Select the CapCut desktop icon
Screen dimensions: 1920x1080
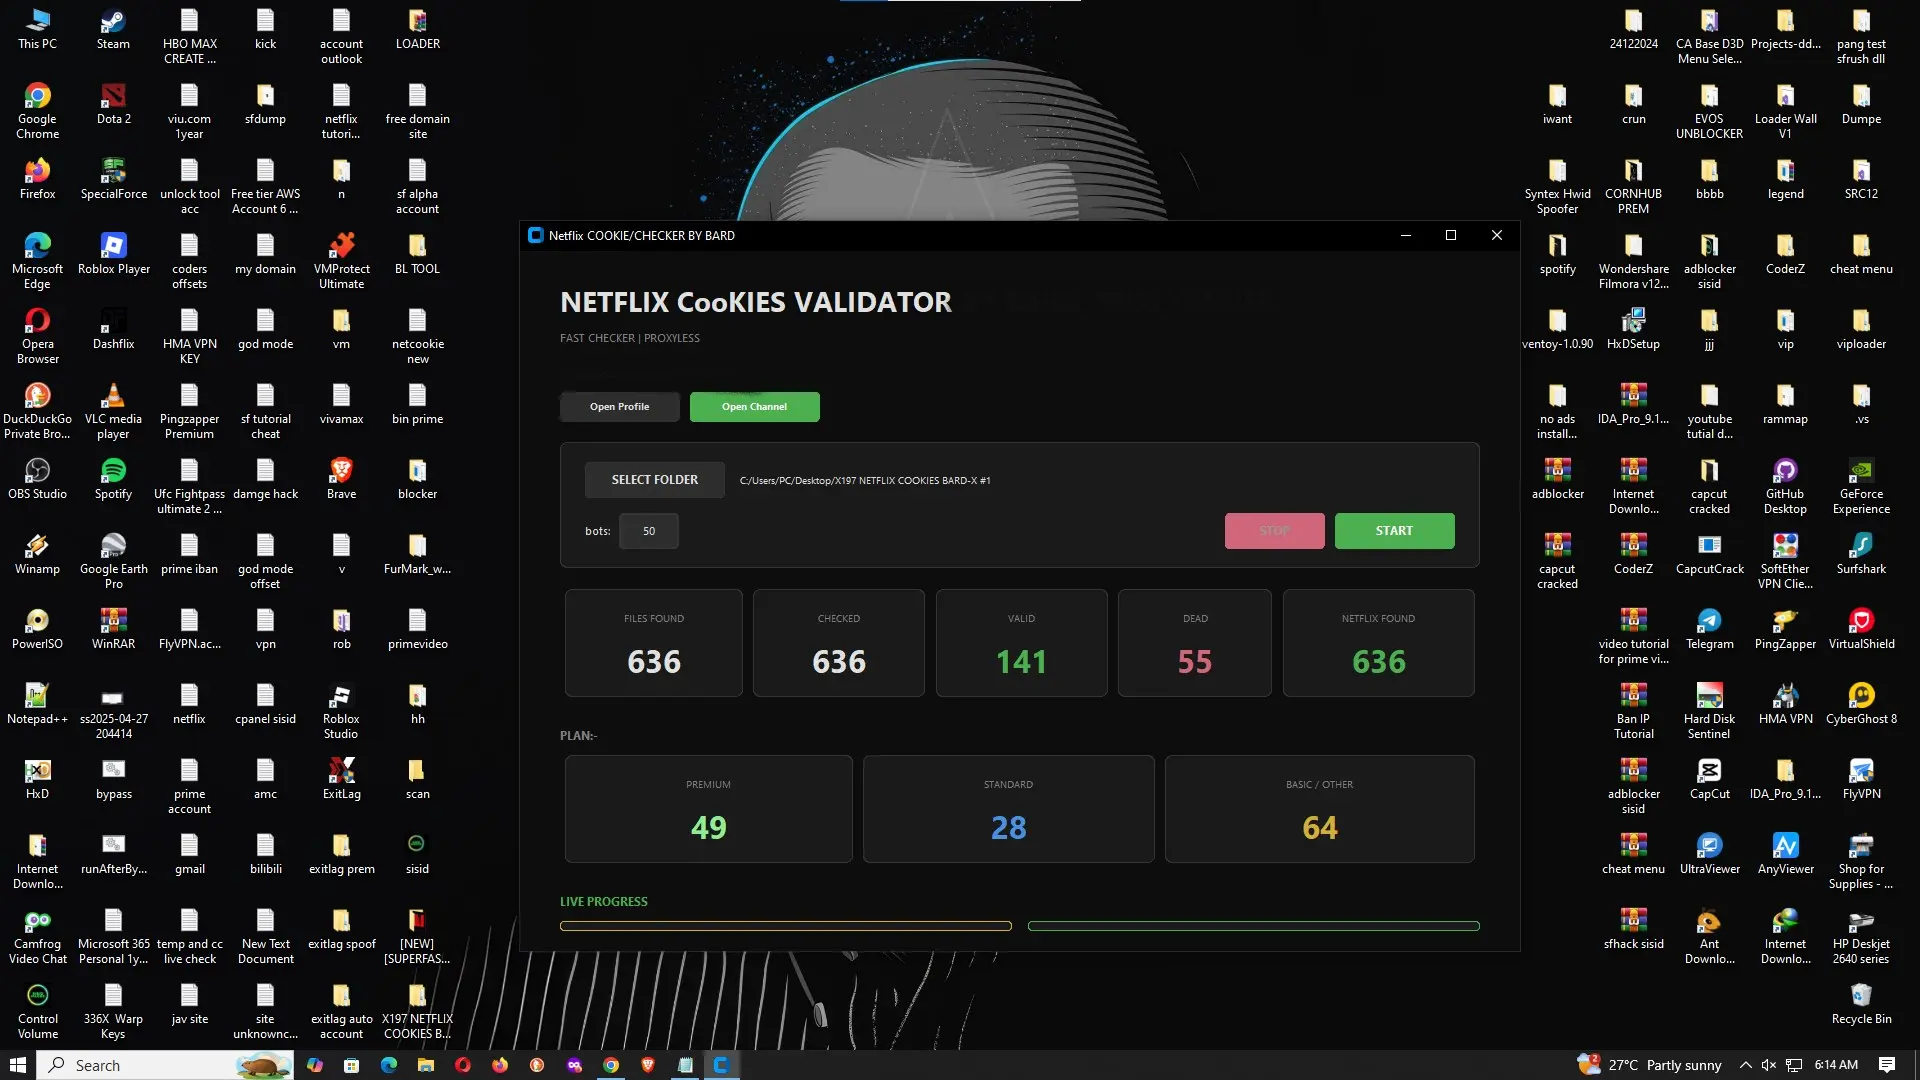pyautogui.click(x=1709, y=780)
